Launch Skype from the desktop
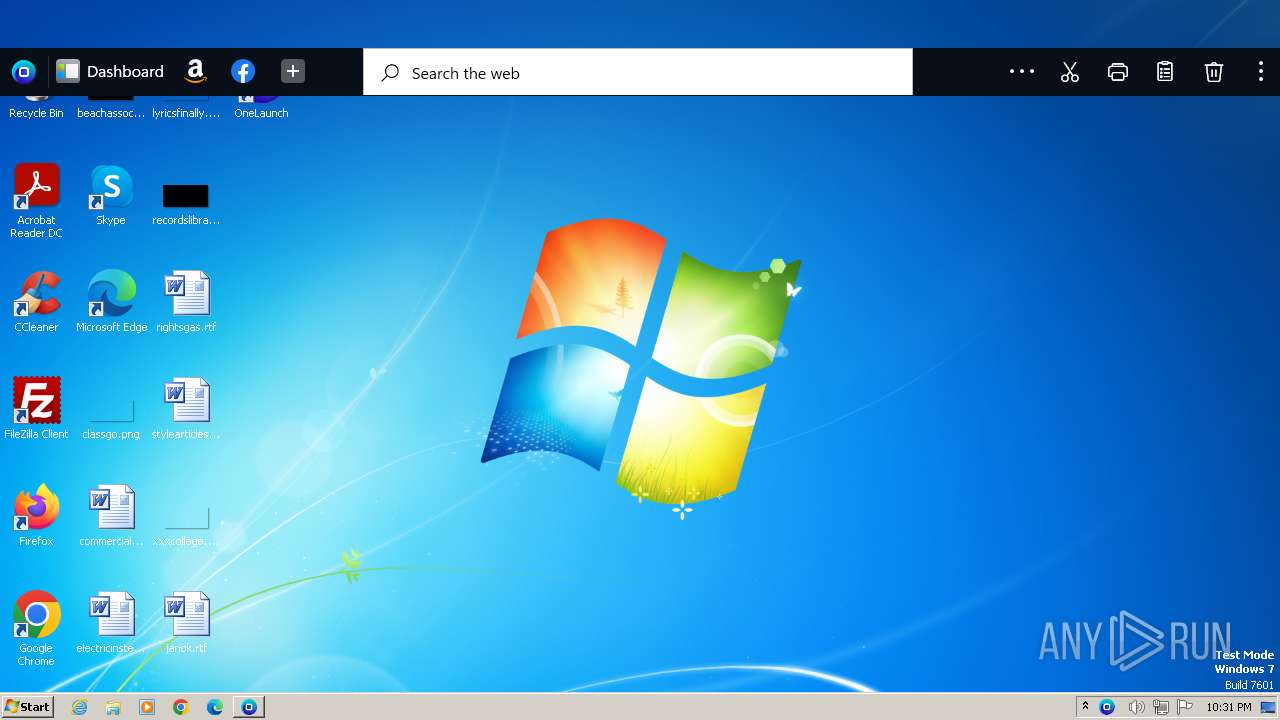Screen dimensions: 1280x720 click(x=111, y=196)
